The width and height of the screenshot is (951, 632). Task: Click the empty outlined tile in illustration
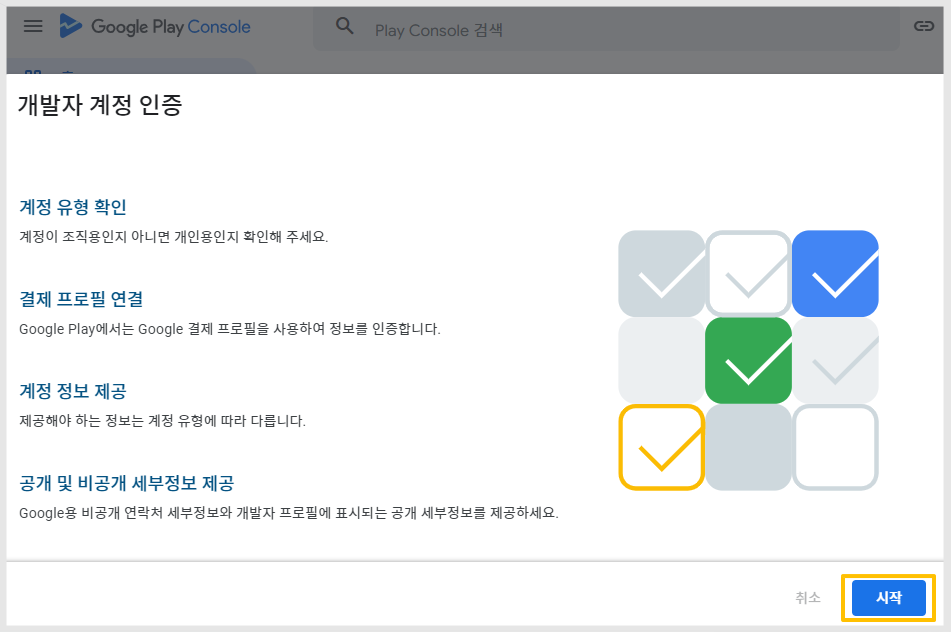[x=835, y=447]
